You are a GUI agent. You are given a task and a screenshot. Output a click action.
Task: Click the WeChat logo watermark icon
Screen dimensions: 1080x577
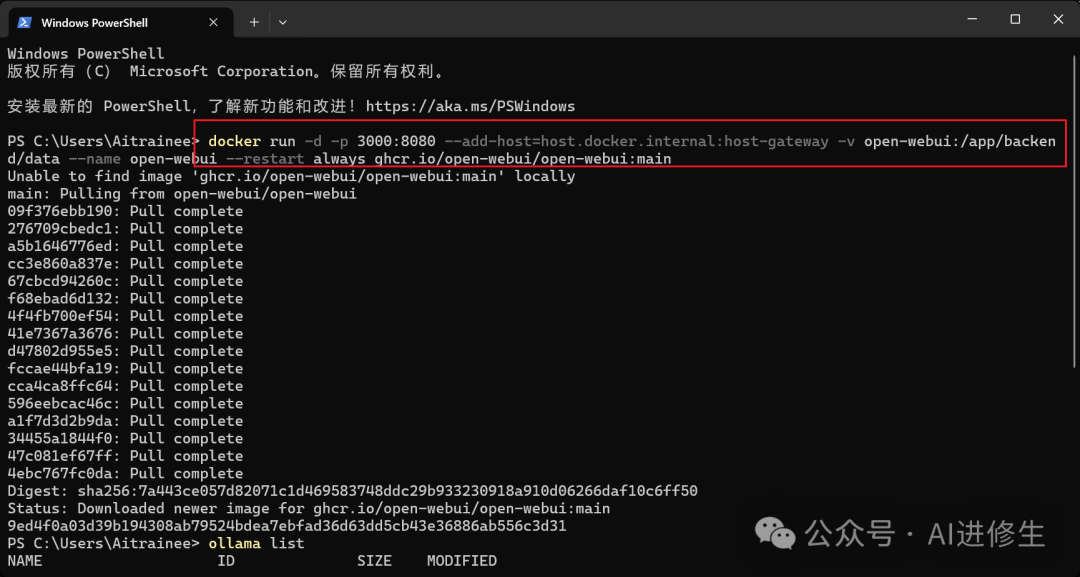(776, 534)
